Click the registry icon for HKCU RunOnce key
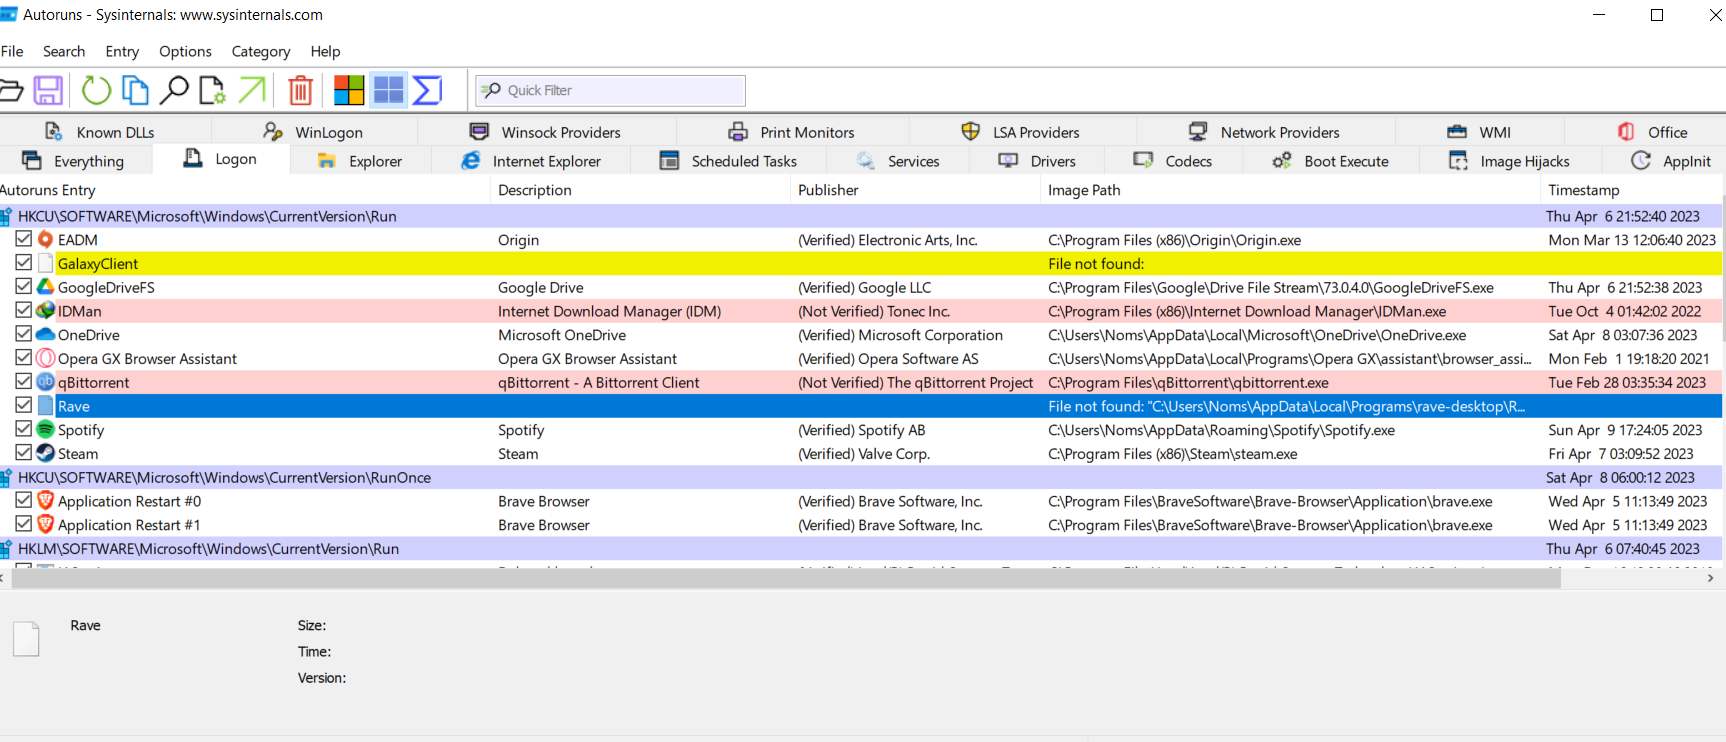Image resolution: width=1726 pixels, height=742 pixels. pyautogui.click(x=6, y=478)
